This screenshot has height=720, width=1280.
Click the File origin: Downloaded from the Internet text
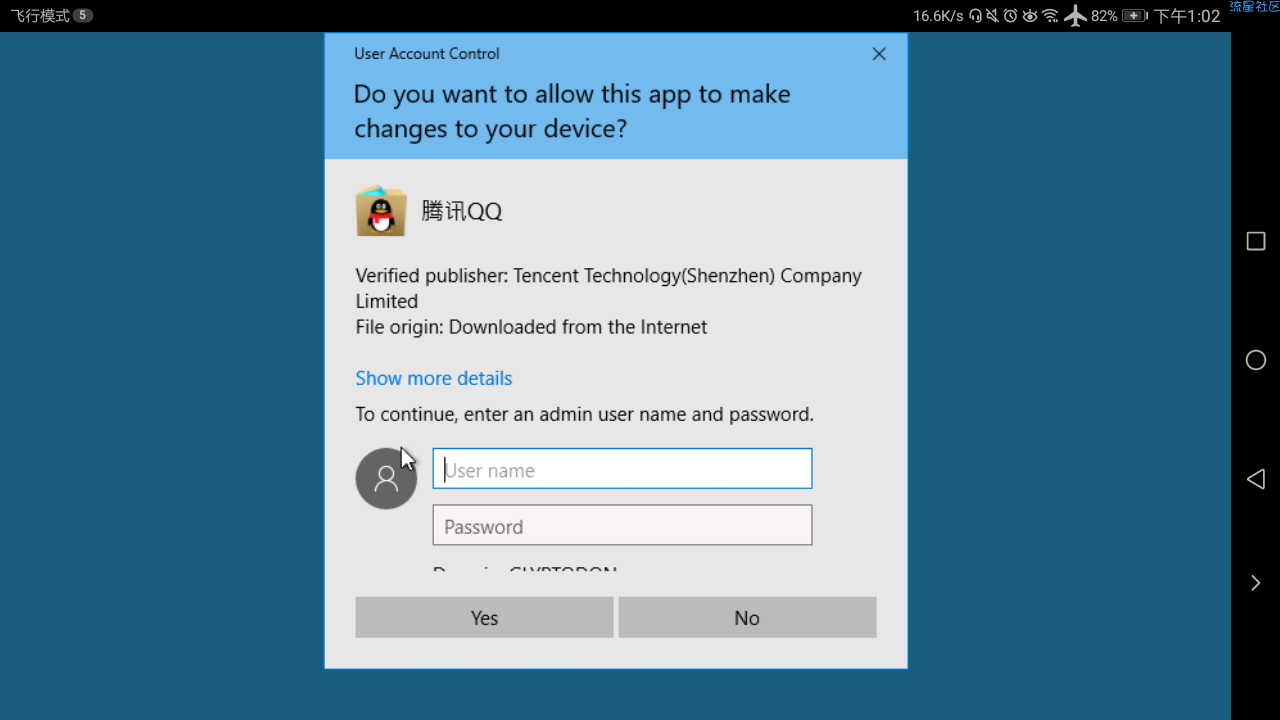(531, 327)
